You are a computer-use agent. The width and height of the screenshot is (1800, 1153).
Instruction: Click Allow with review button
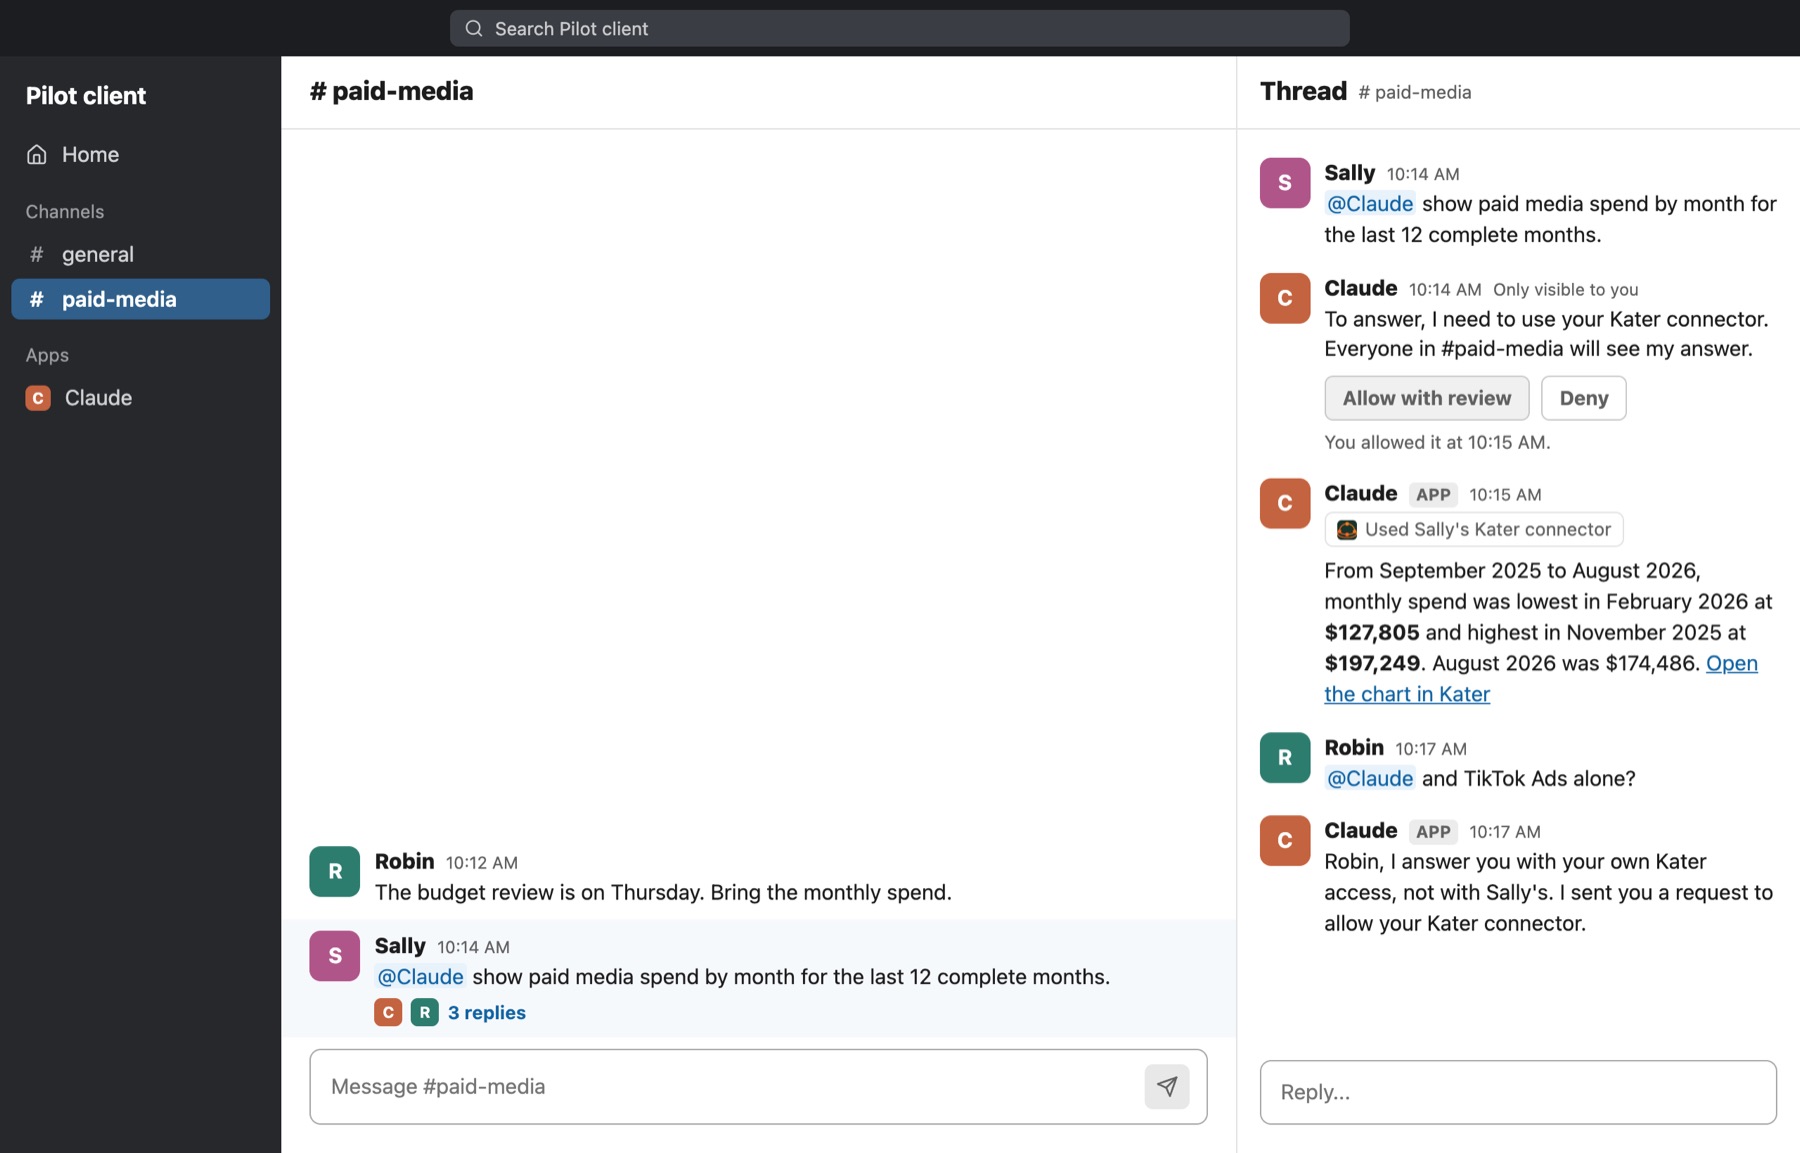click(1426, 398)
